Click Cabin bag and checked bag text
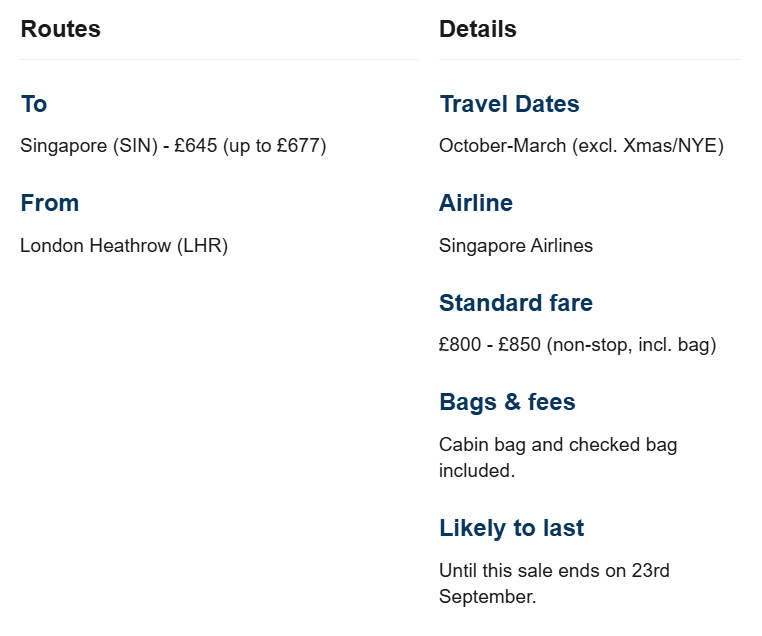 click(558, 445)
